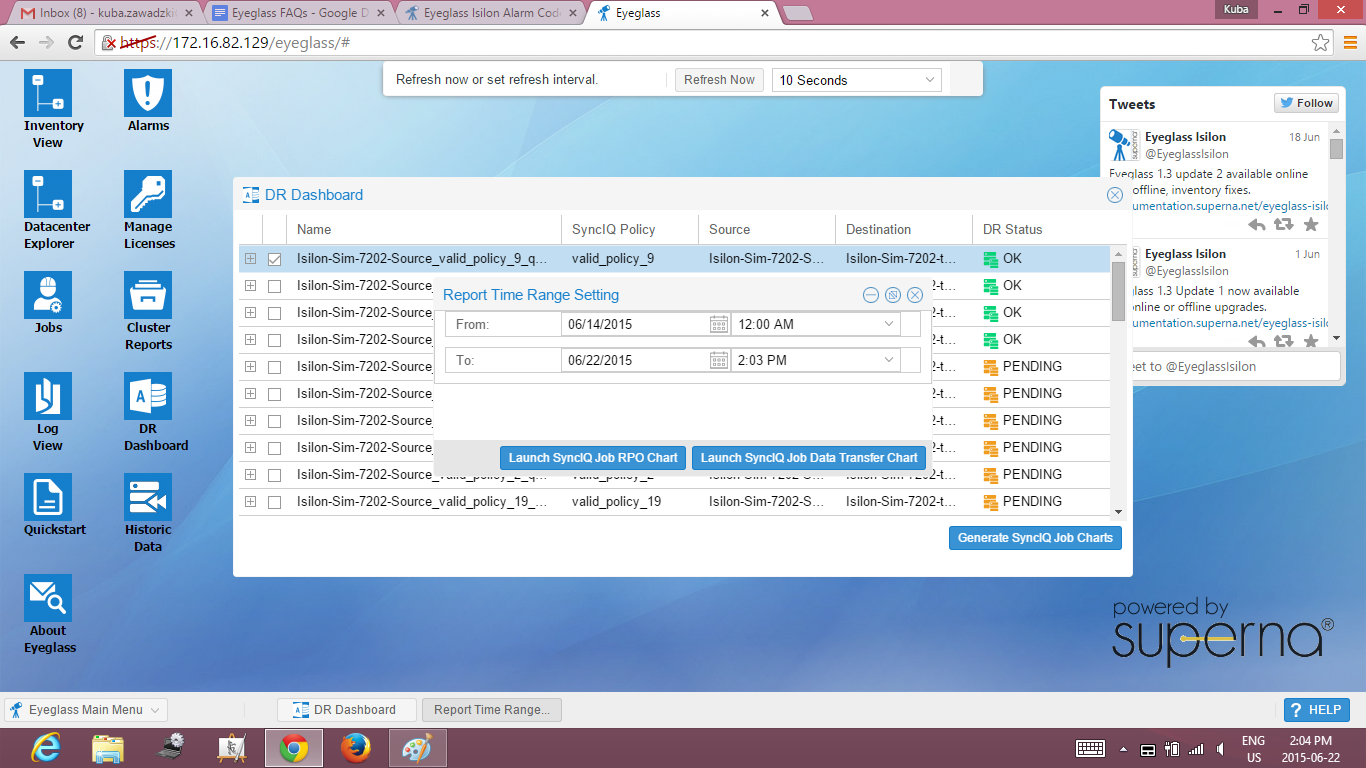Click Launch SyncIQ Job Data Transfer Chart
The image size is (1366, 768).
[x=809, y=458]
